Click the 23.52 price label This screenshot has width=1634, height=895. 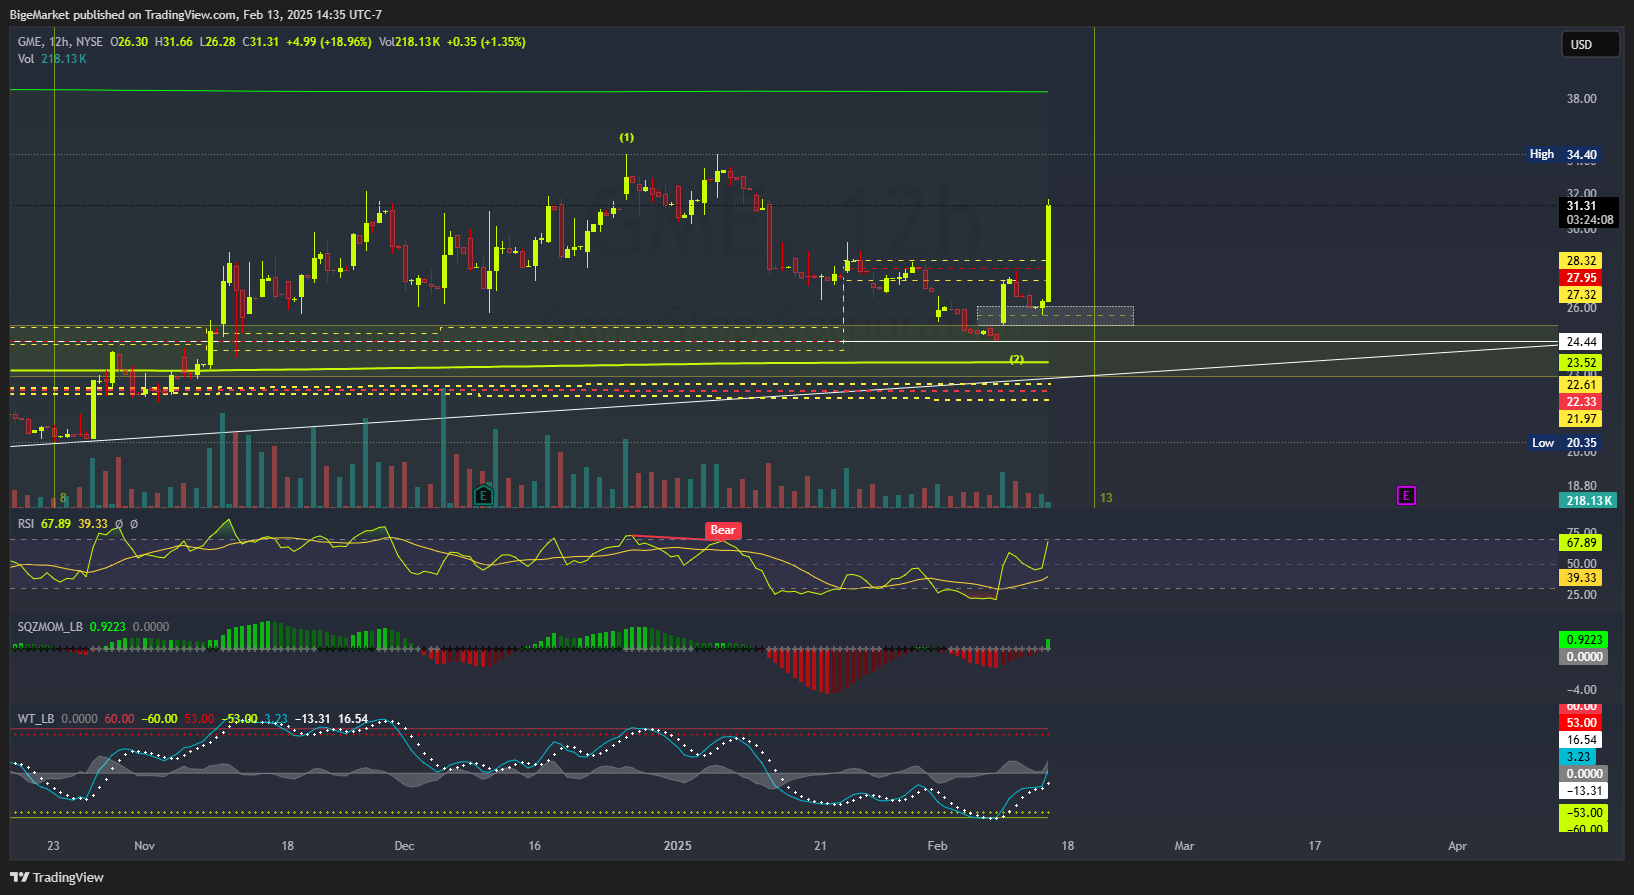[x=1580, y=363]
